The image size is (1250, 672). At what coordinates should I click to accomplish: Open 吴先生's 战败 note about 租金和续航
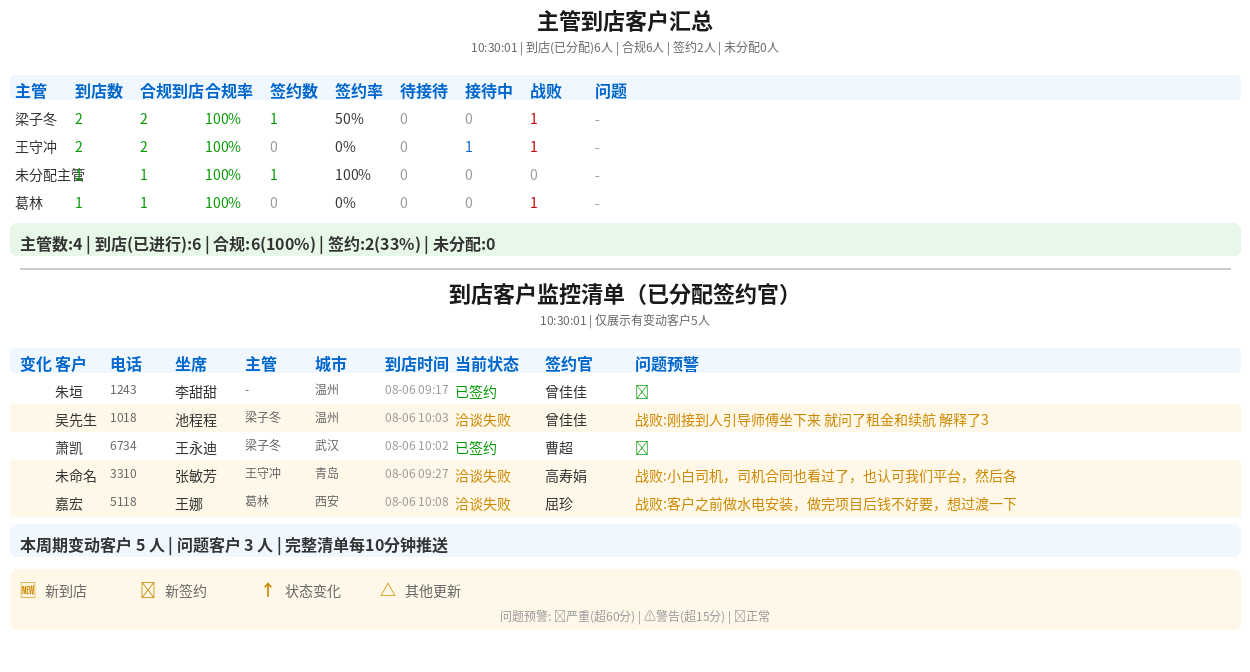click(812, 420)
